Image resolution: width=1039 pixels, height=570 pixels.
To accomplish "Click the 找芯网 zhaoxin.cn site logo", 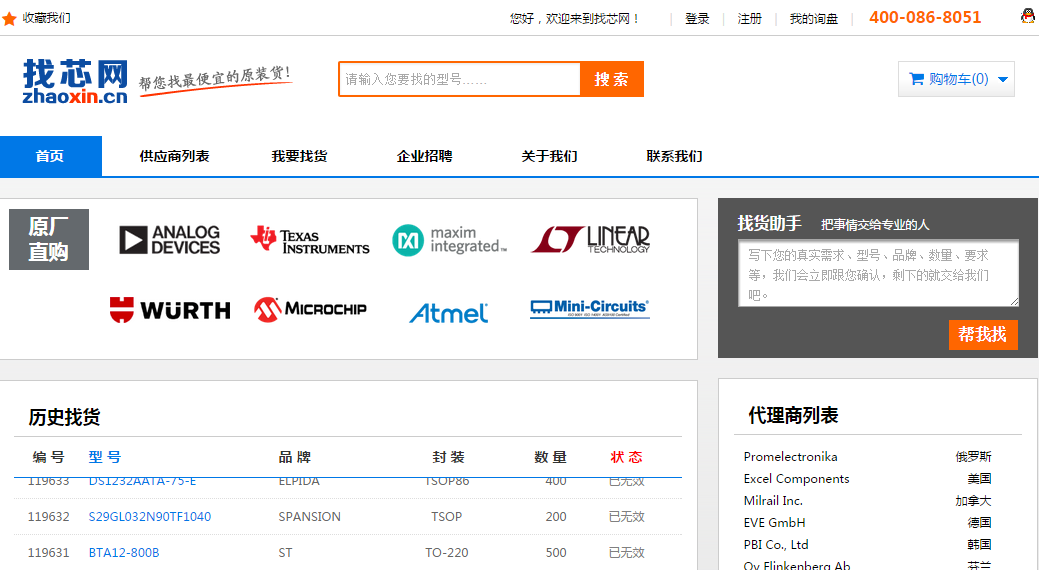I will click(75, 80).
